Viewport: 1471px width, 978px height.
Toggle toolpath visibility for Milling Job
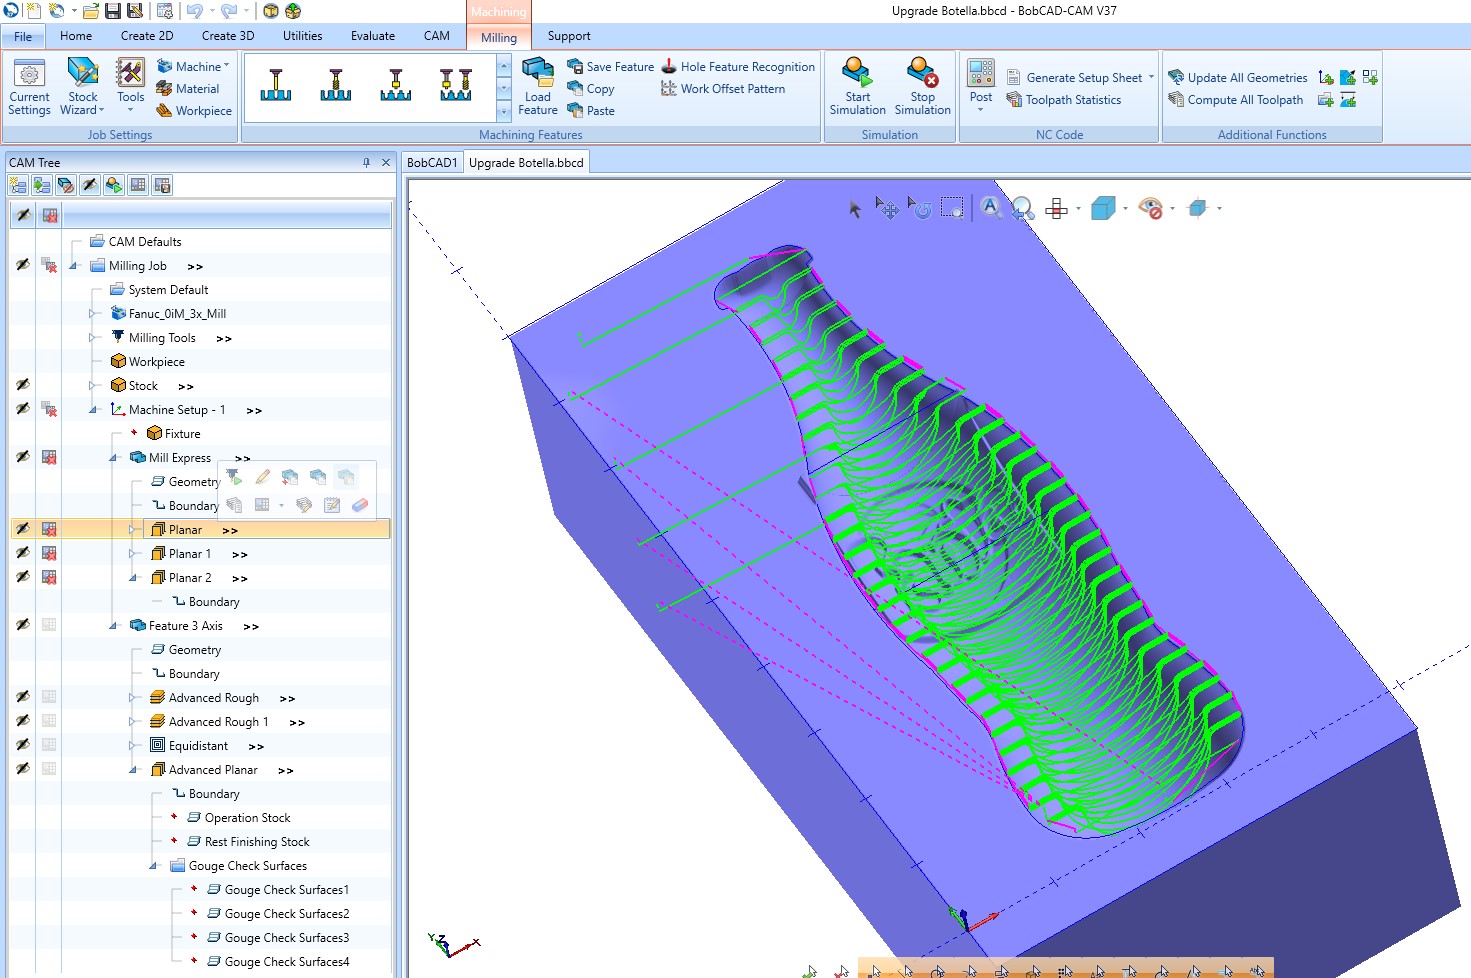23,265
